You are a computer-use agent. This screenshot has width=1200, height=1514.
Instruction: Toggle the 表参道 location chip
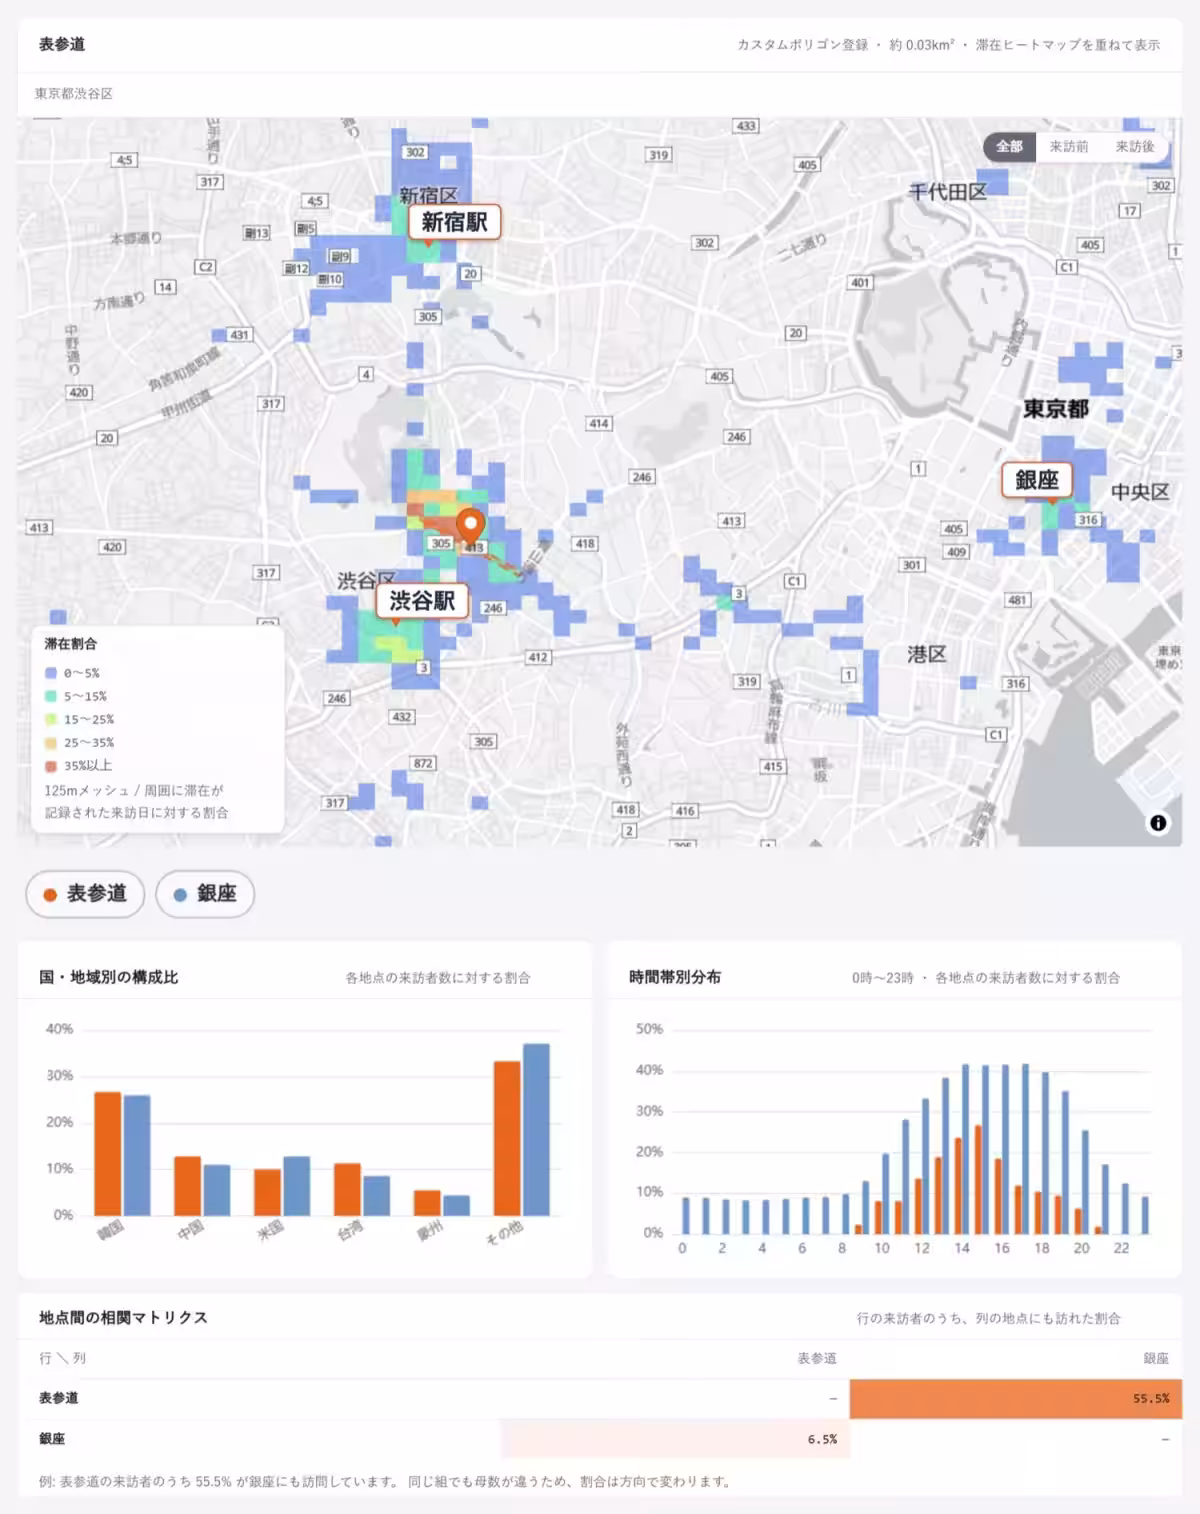[x=85, y=894]
